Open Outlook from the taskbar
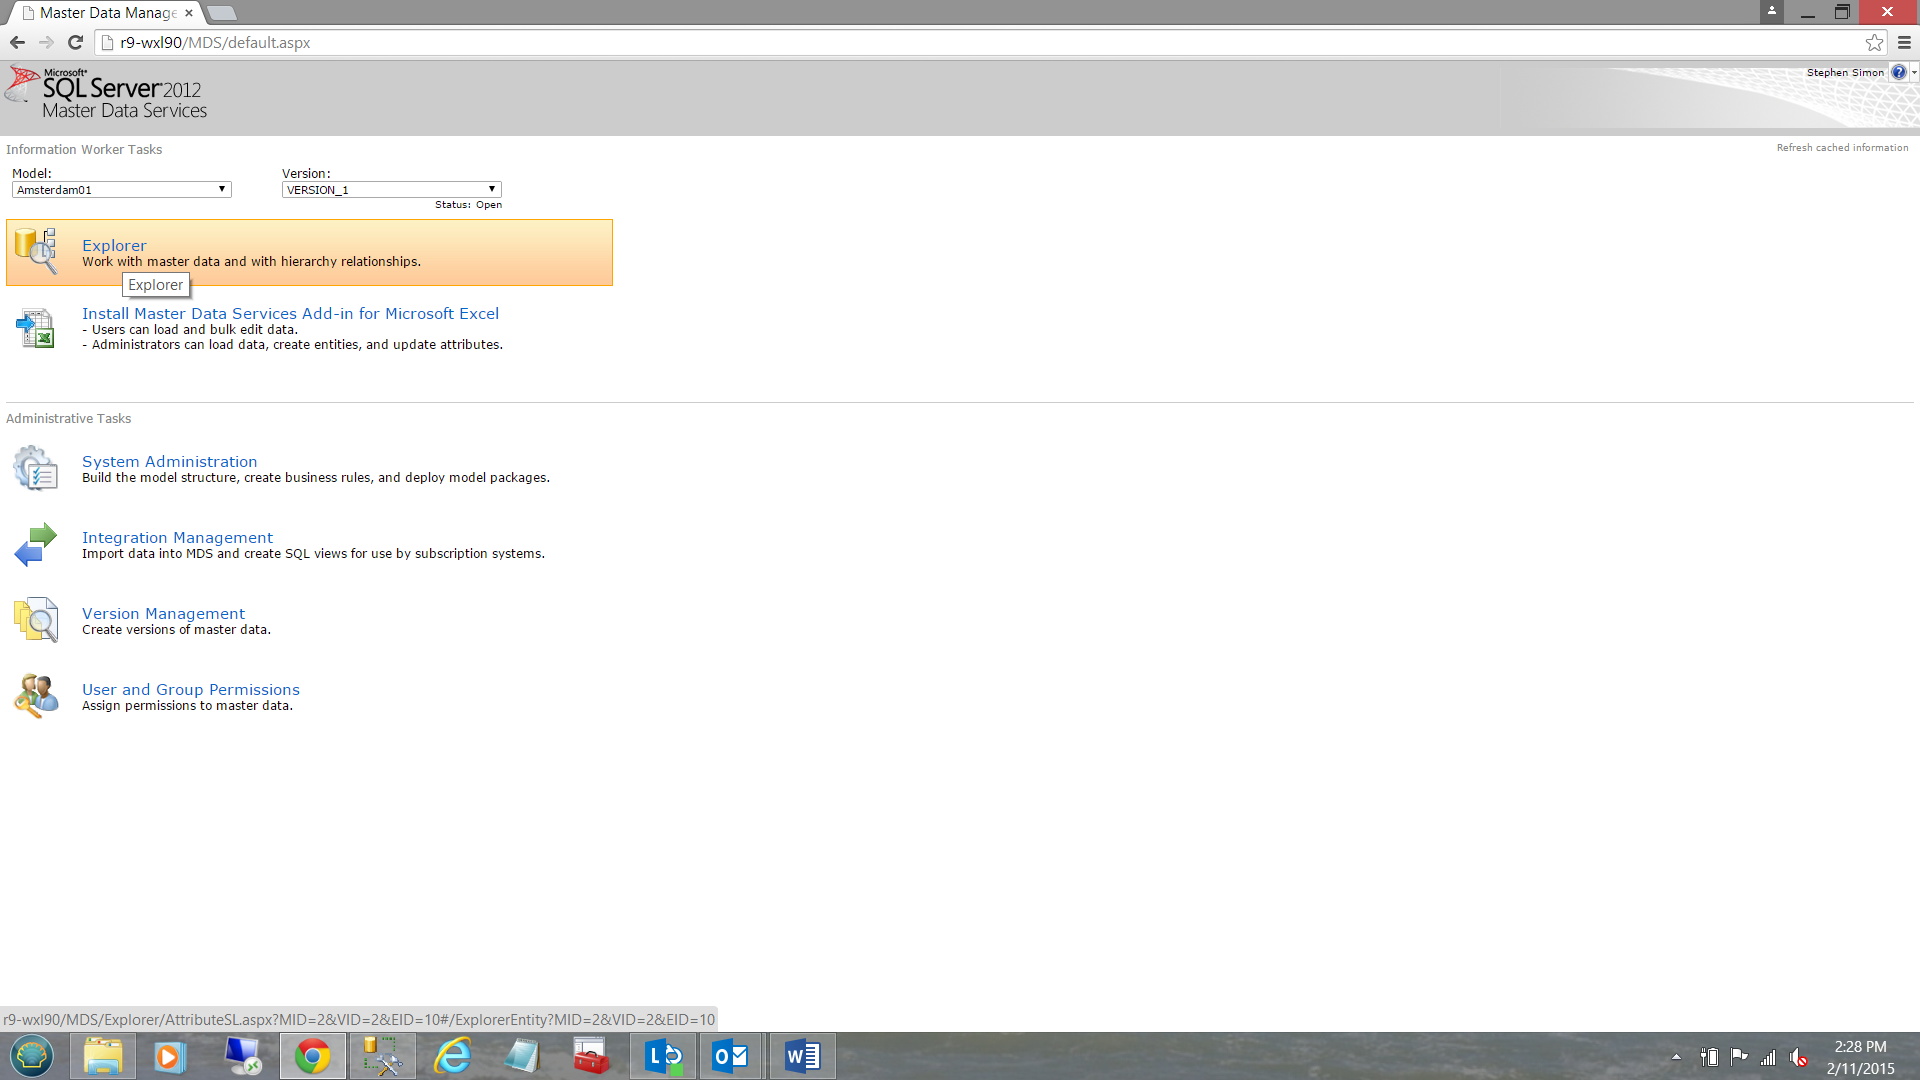The height and width of the screenshot is (1080, 1920). [731, 1056]
